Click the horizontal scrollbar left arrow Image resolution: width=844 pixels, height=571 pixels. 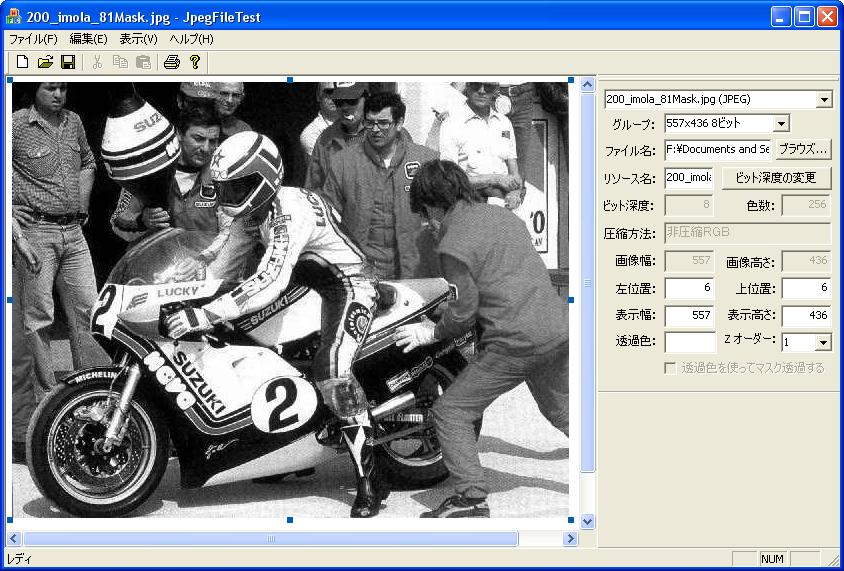(x=15, y=538)
